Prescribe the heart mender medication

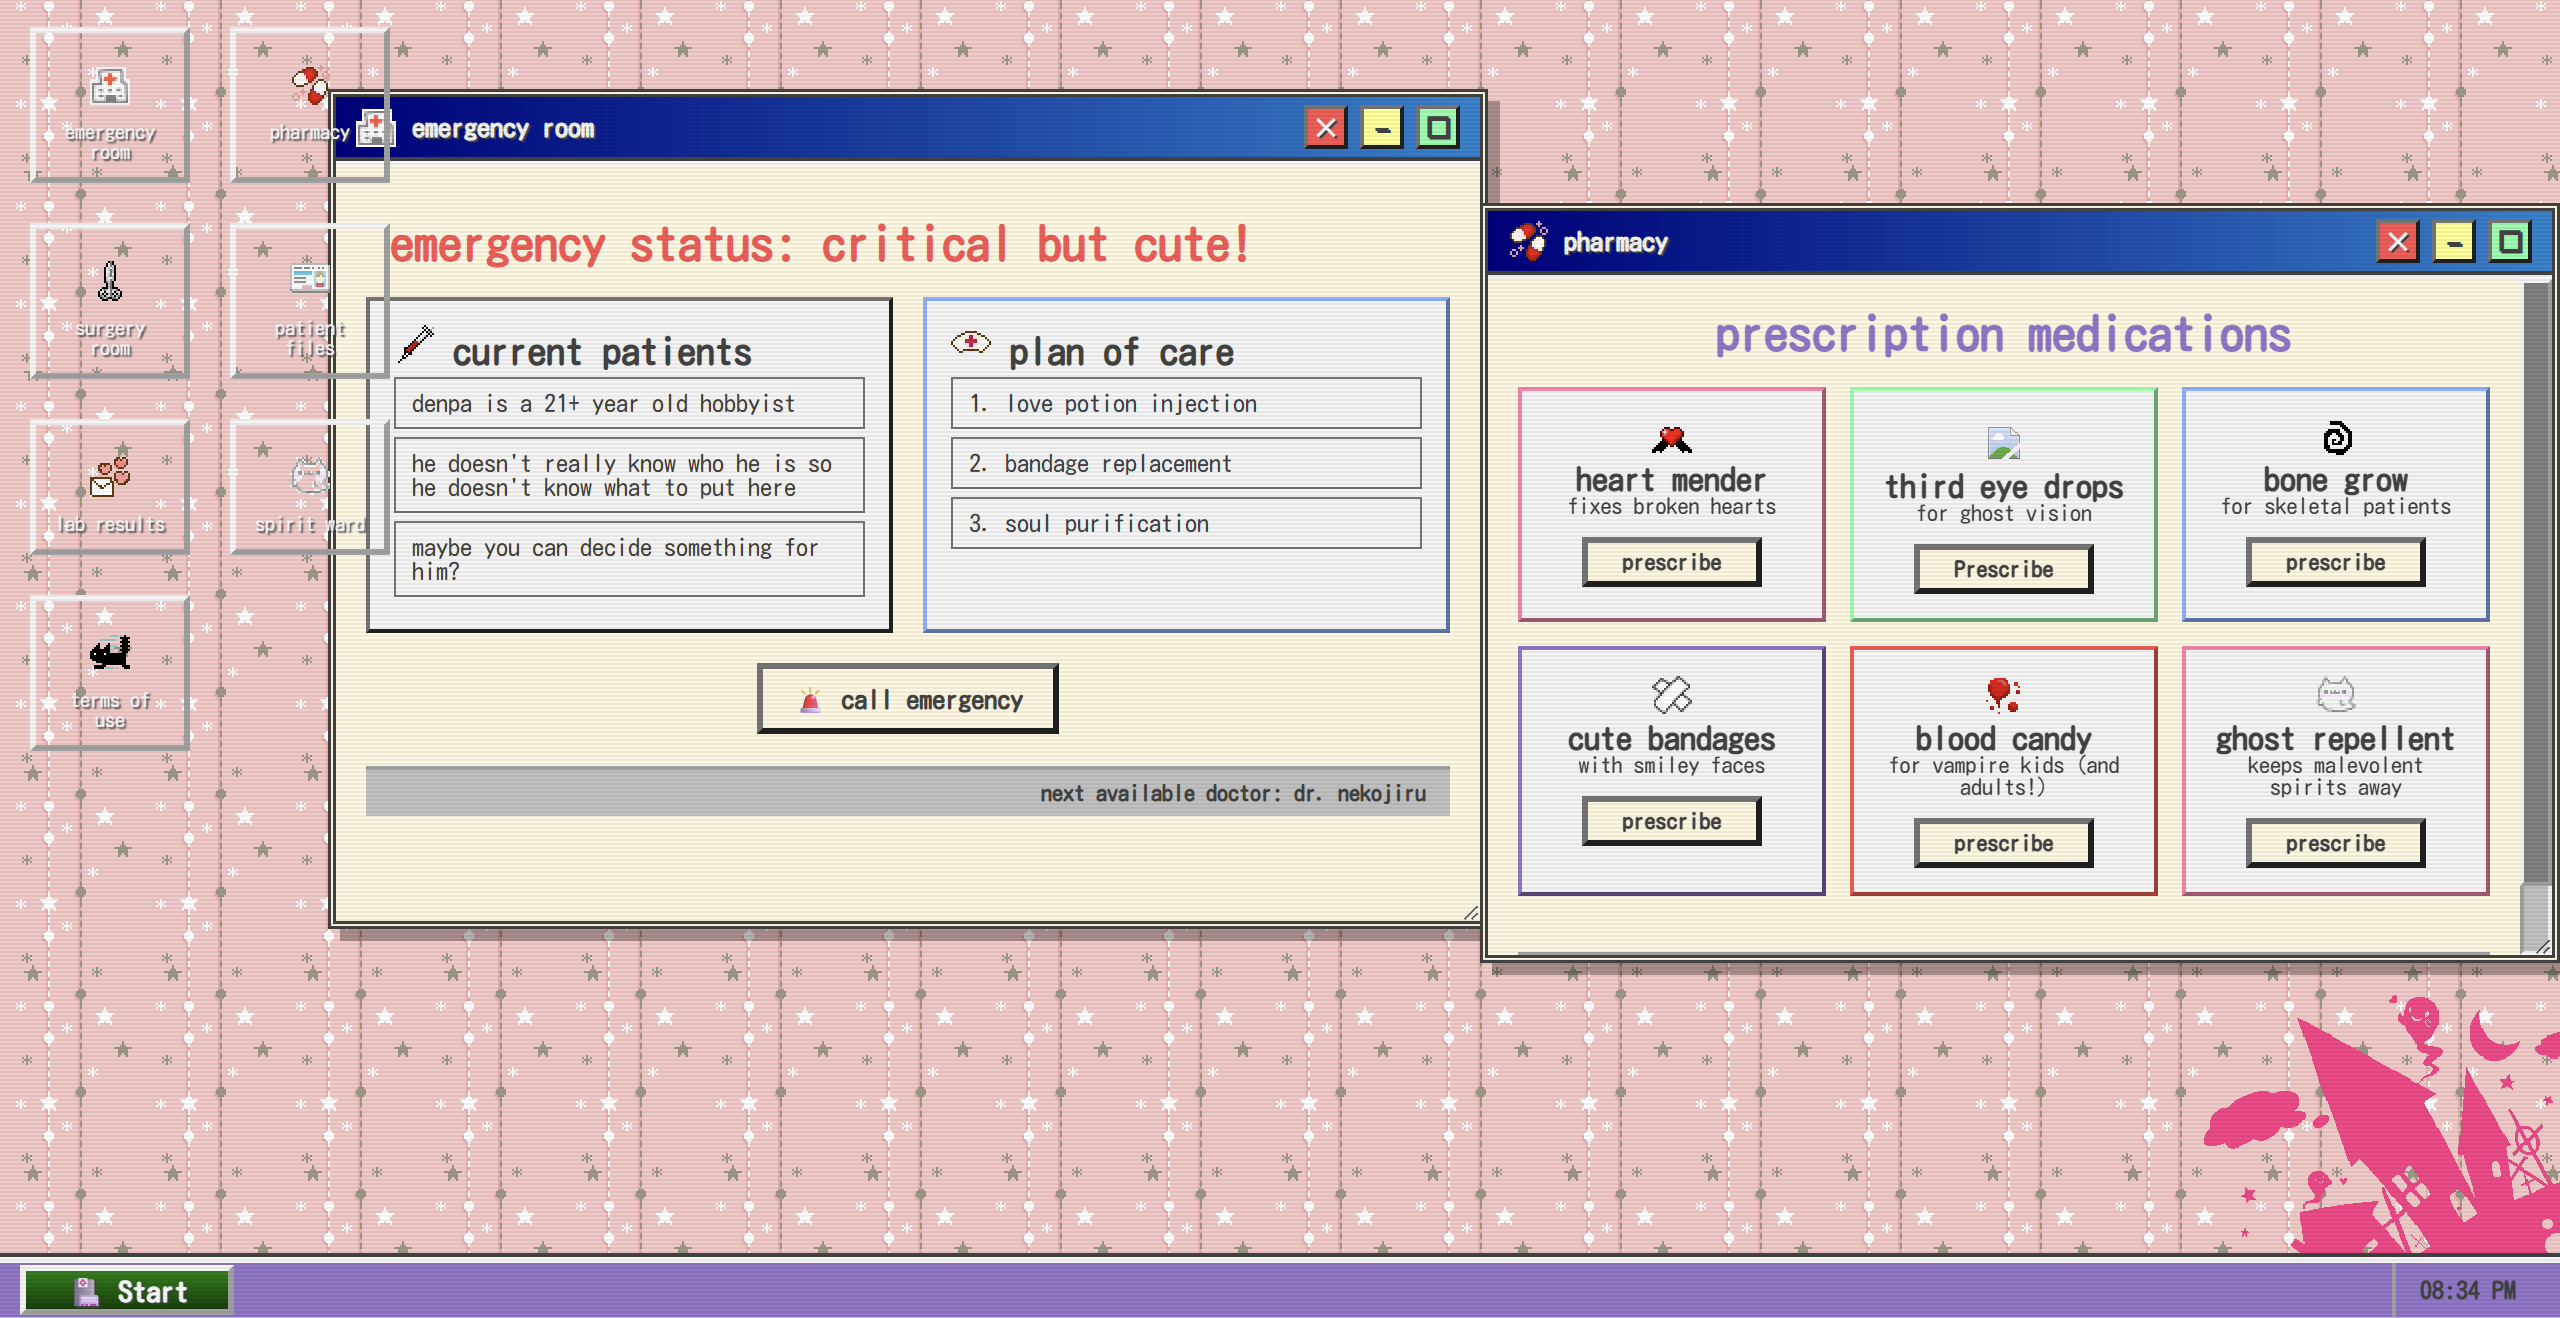(x=1671, y=563)
